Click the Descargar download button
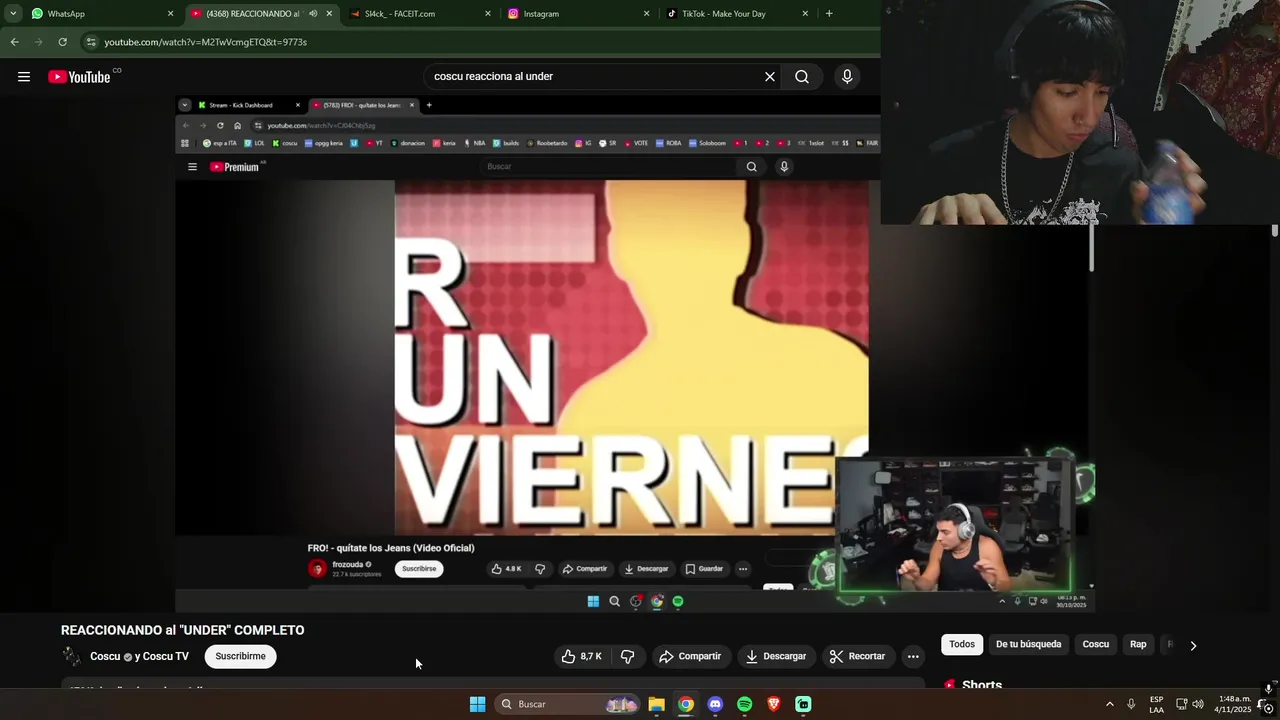This screenshot has height=720, width=1280. tap(776, 656)
